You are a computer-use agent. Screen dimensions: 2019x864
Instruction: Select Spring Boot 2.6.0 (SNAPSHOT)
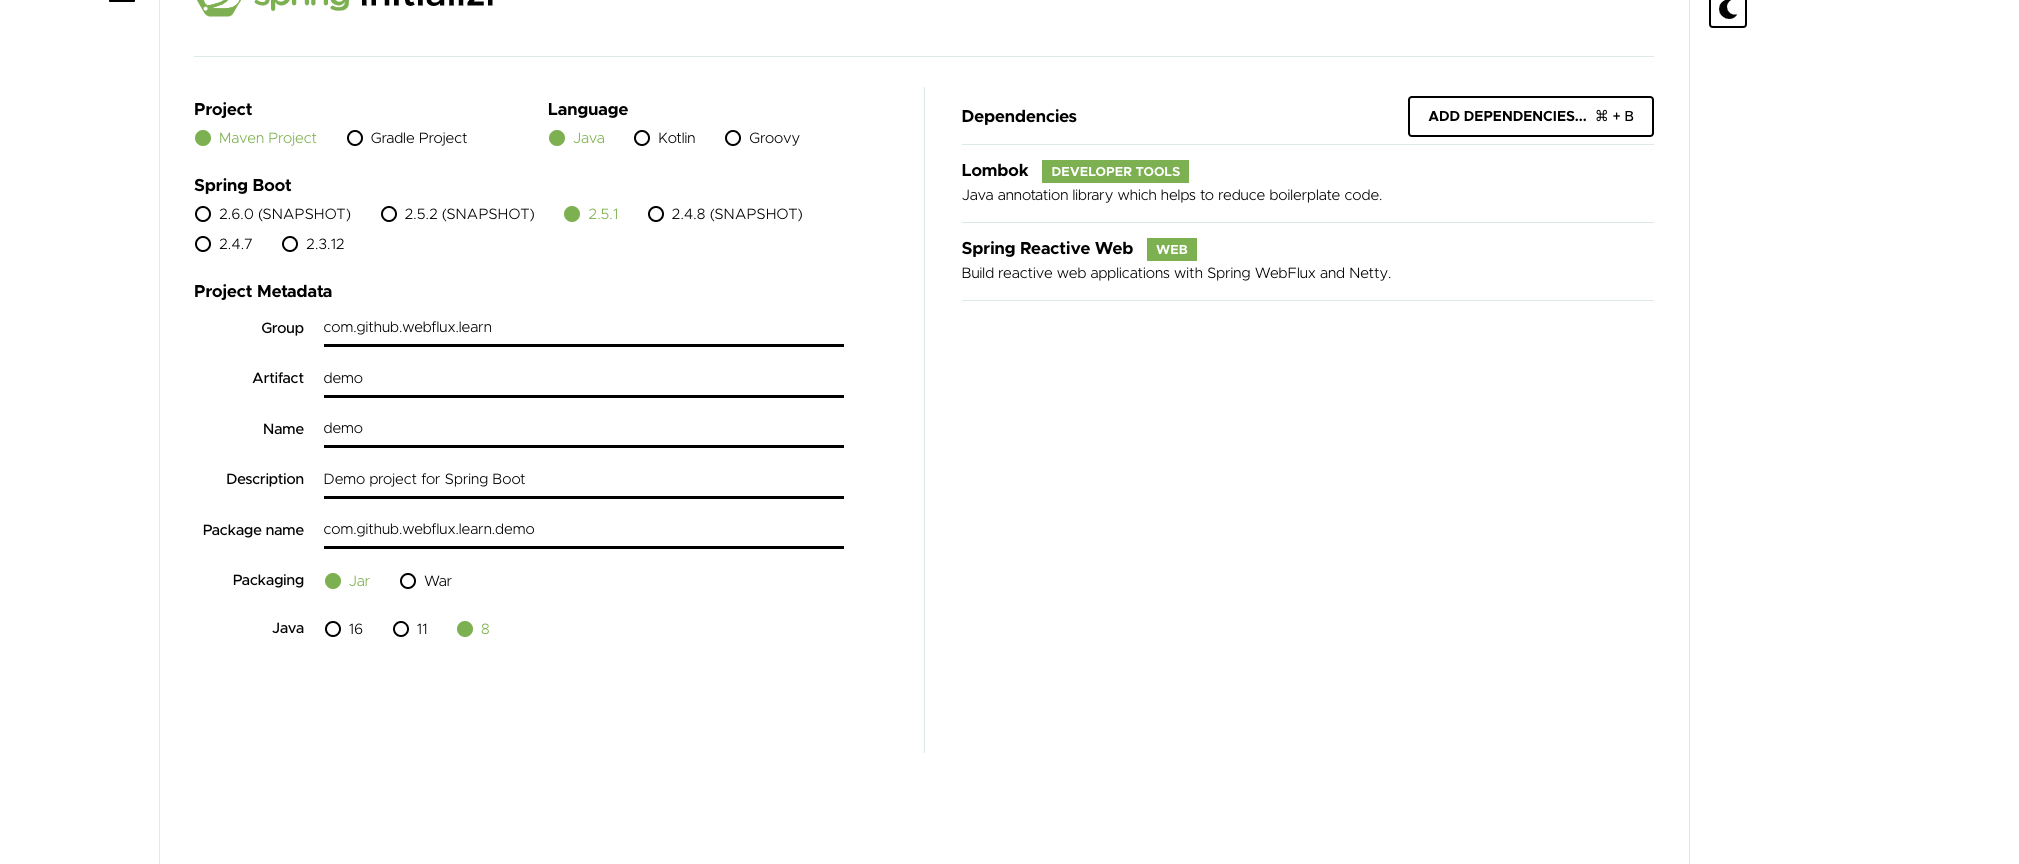[273, 214]
